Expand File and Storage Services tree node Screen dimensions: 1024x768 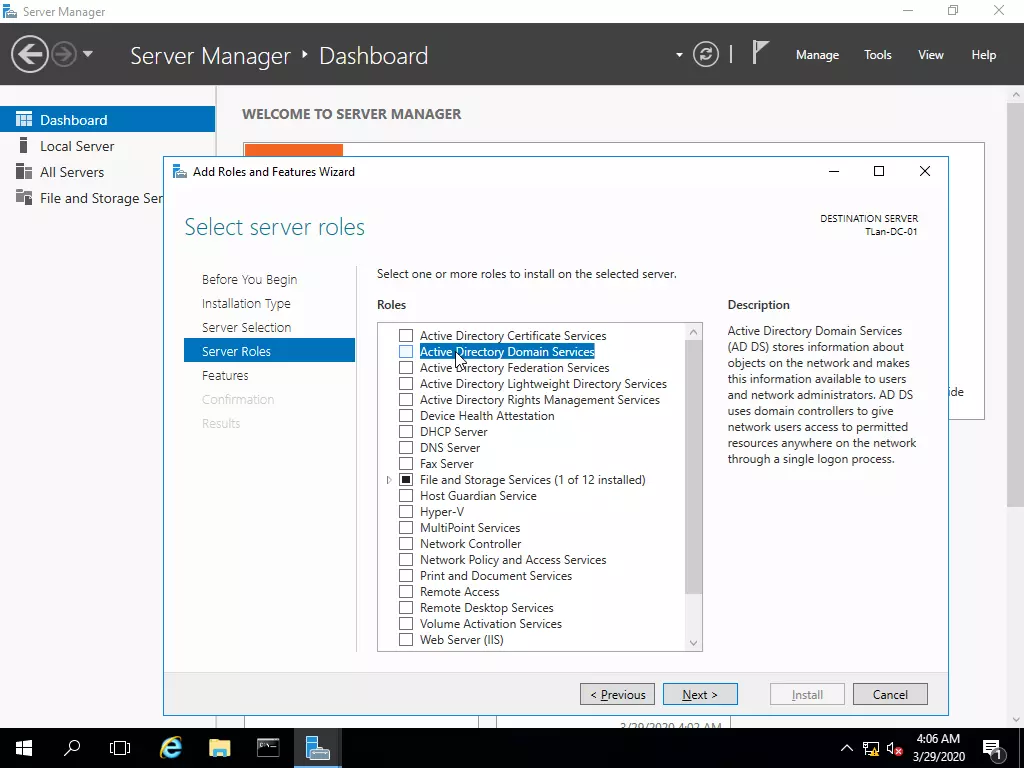[x=389, y=480]
